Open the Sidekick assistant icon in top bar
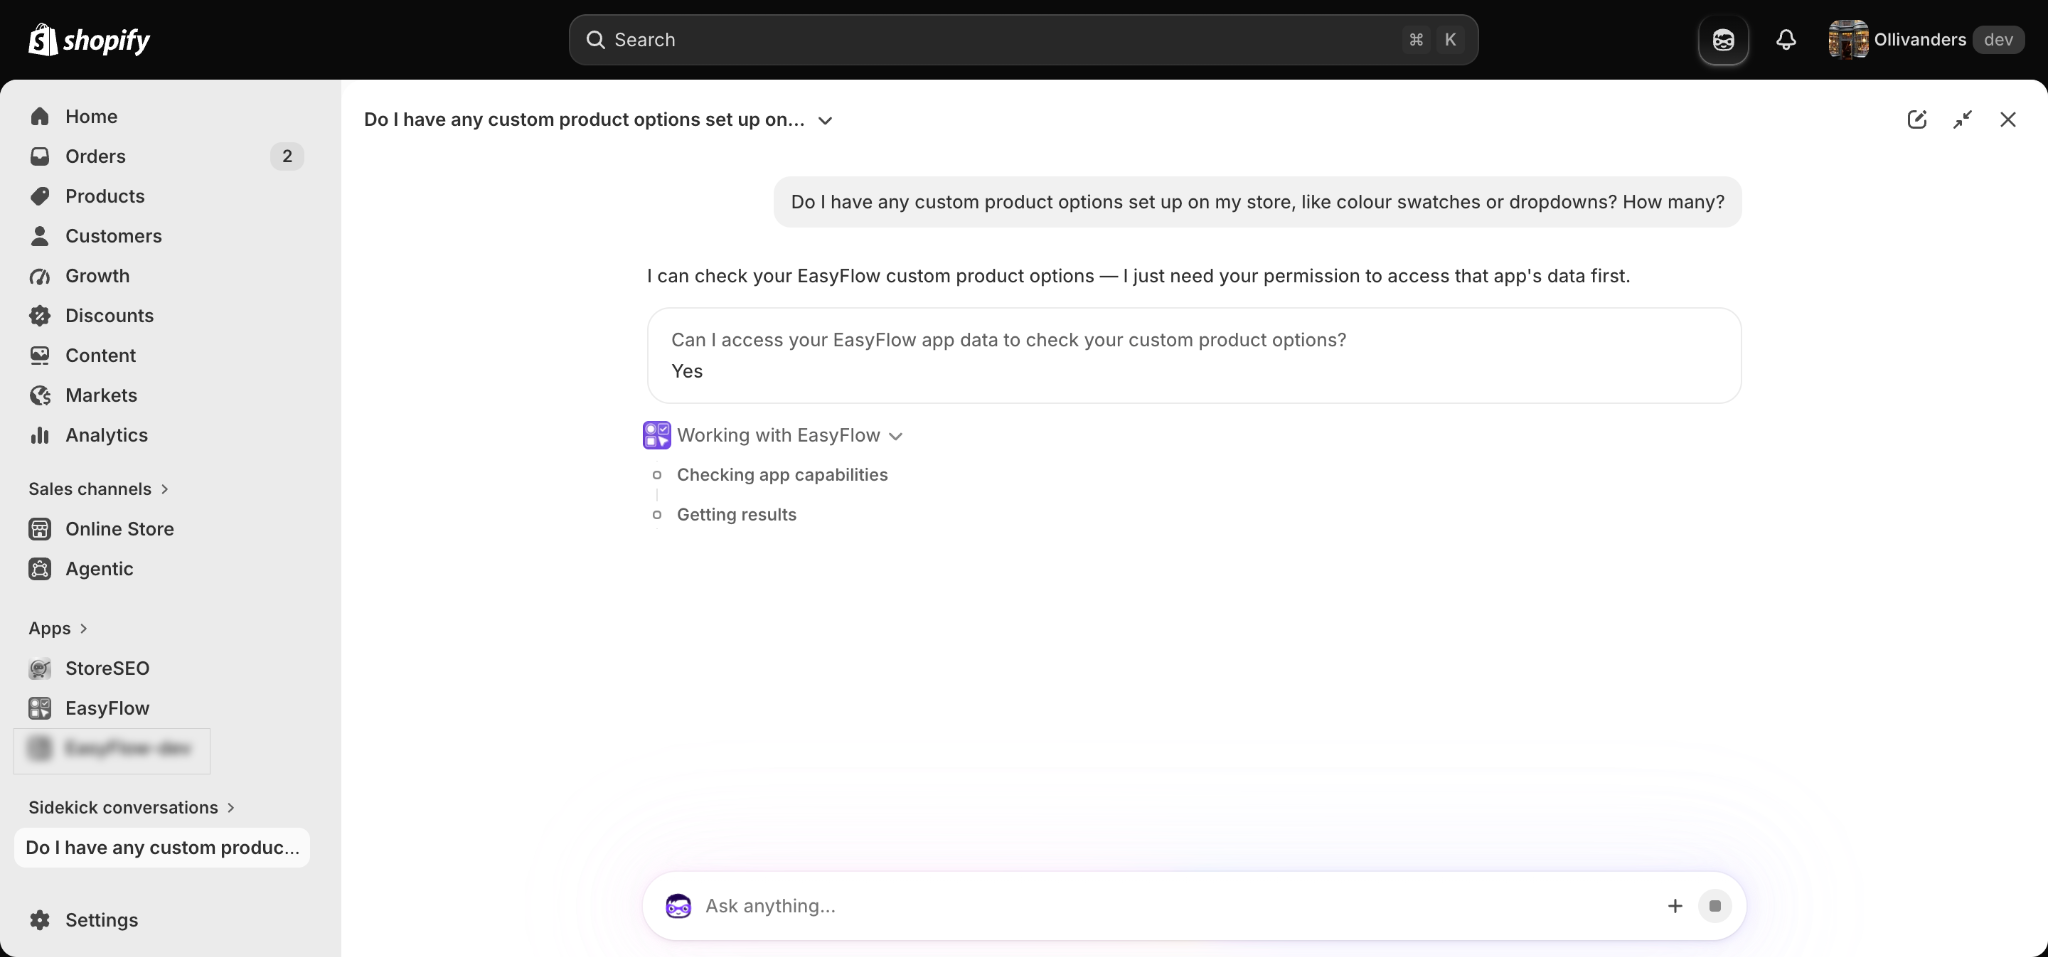This screenshot has width=2048, height=957. 1723,40
